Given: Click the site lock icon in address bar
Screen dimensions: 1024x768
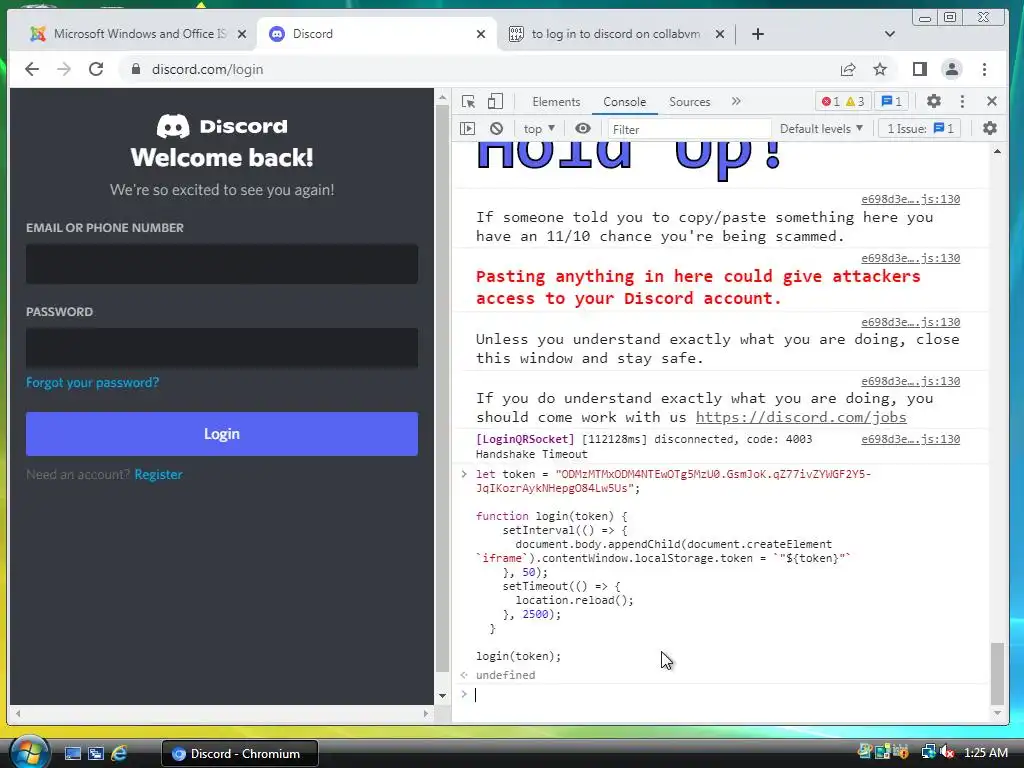Looking at the screenshot, I should click(136, 69).
